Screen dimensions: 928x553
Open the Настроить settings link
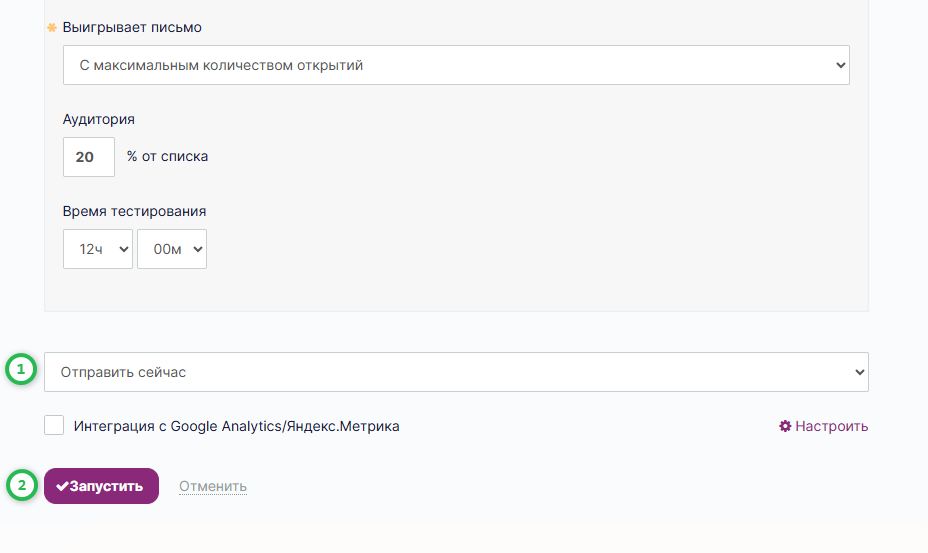tap(831, 426)
